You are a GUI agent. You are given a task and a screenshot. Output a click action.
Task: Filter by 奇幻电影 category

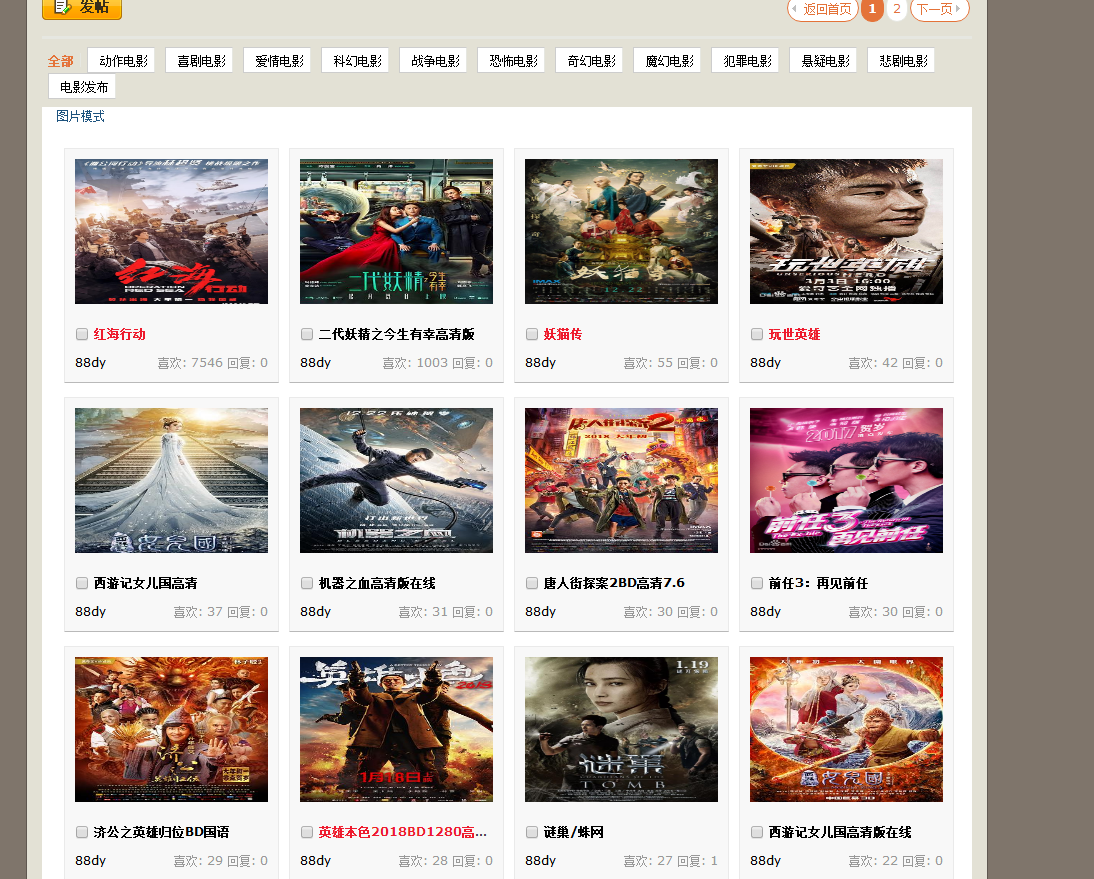(x=590, y=61)
